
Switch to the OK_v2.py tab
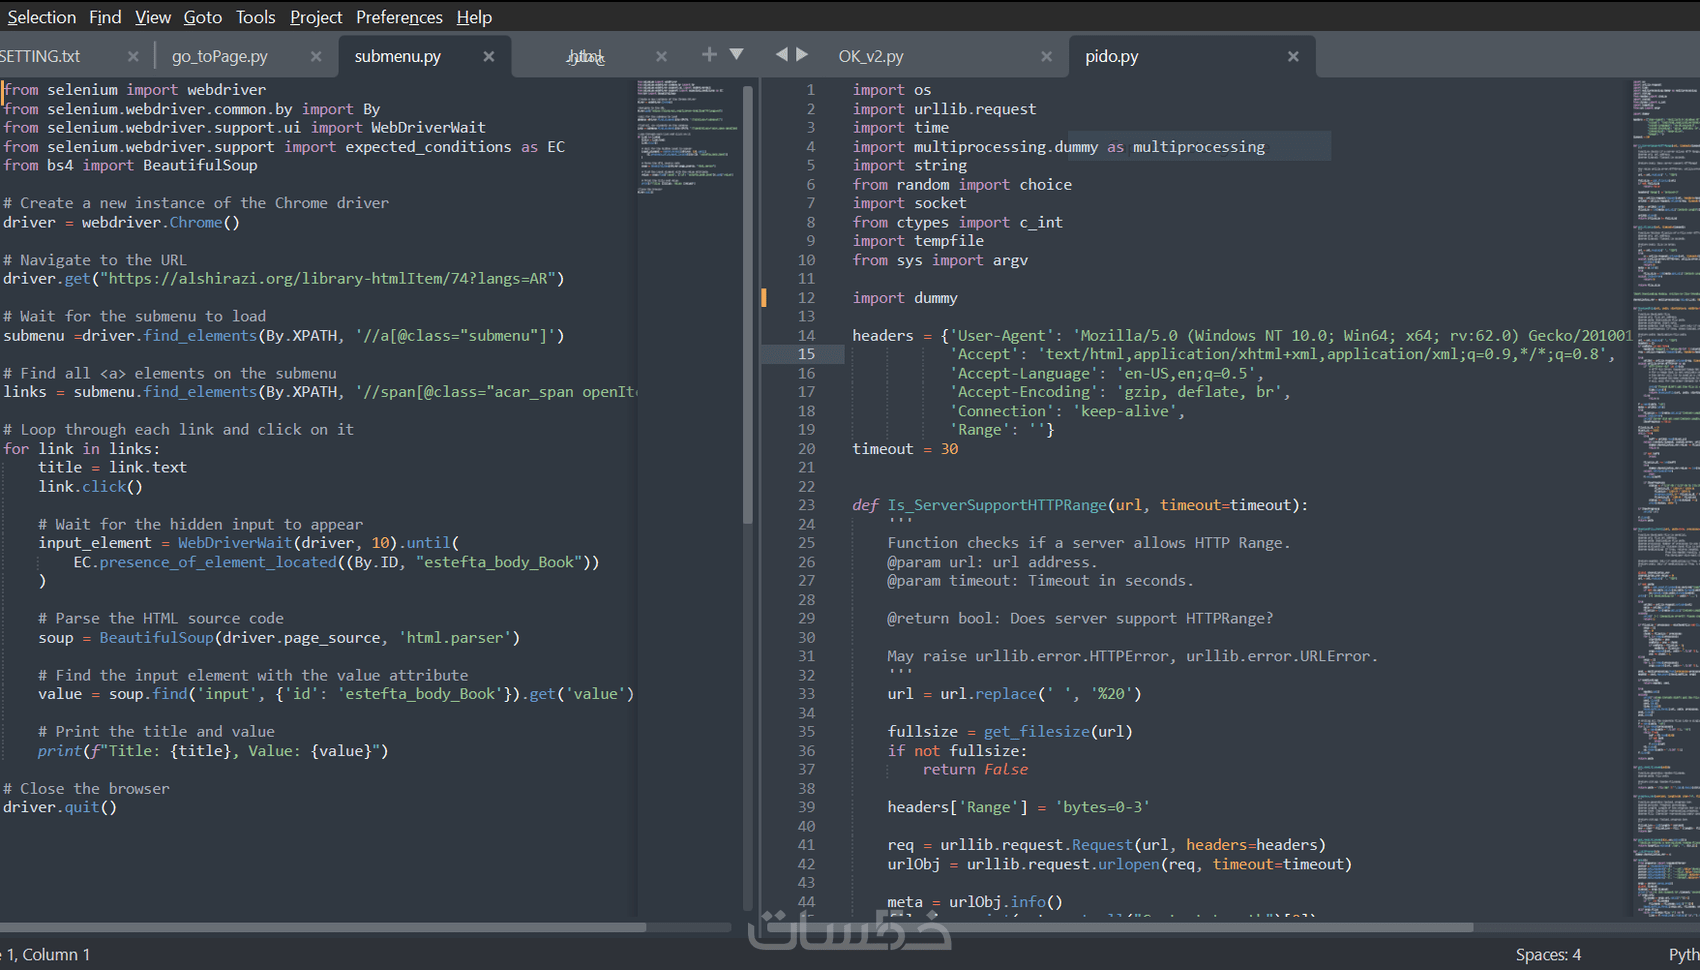[870, 56]
